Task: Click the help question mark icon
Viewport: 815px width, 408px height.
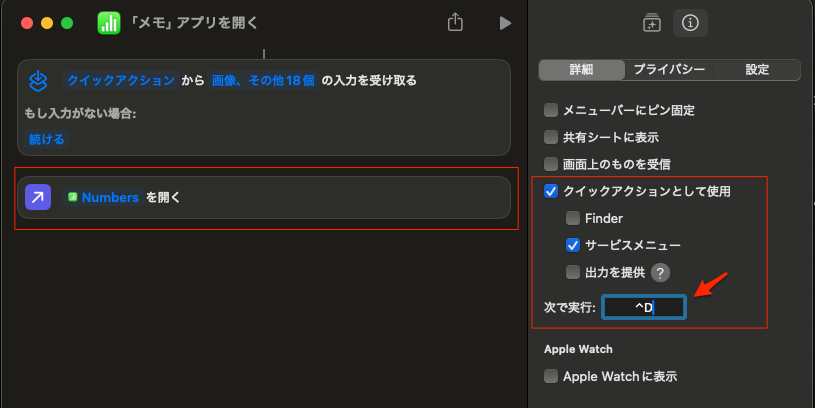Action: (660, 272)
